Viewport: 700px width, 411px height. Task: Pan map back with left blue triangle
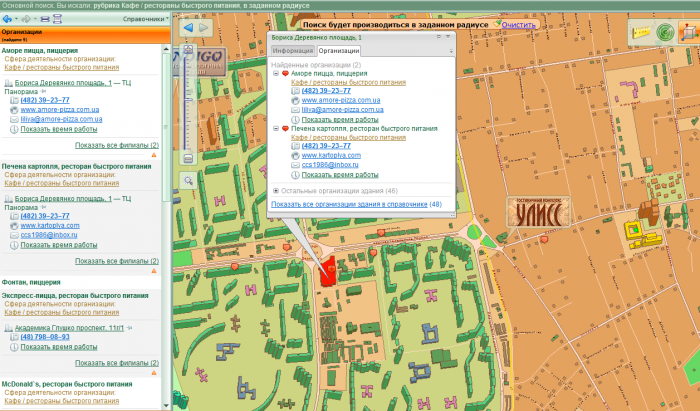coord(188,28)
